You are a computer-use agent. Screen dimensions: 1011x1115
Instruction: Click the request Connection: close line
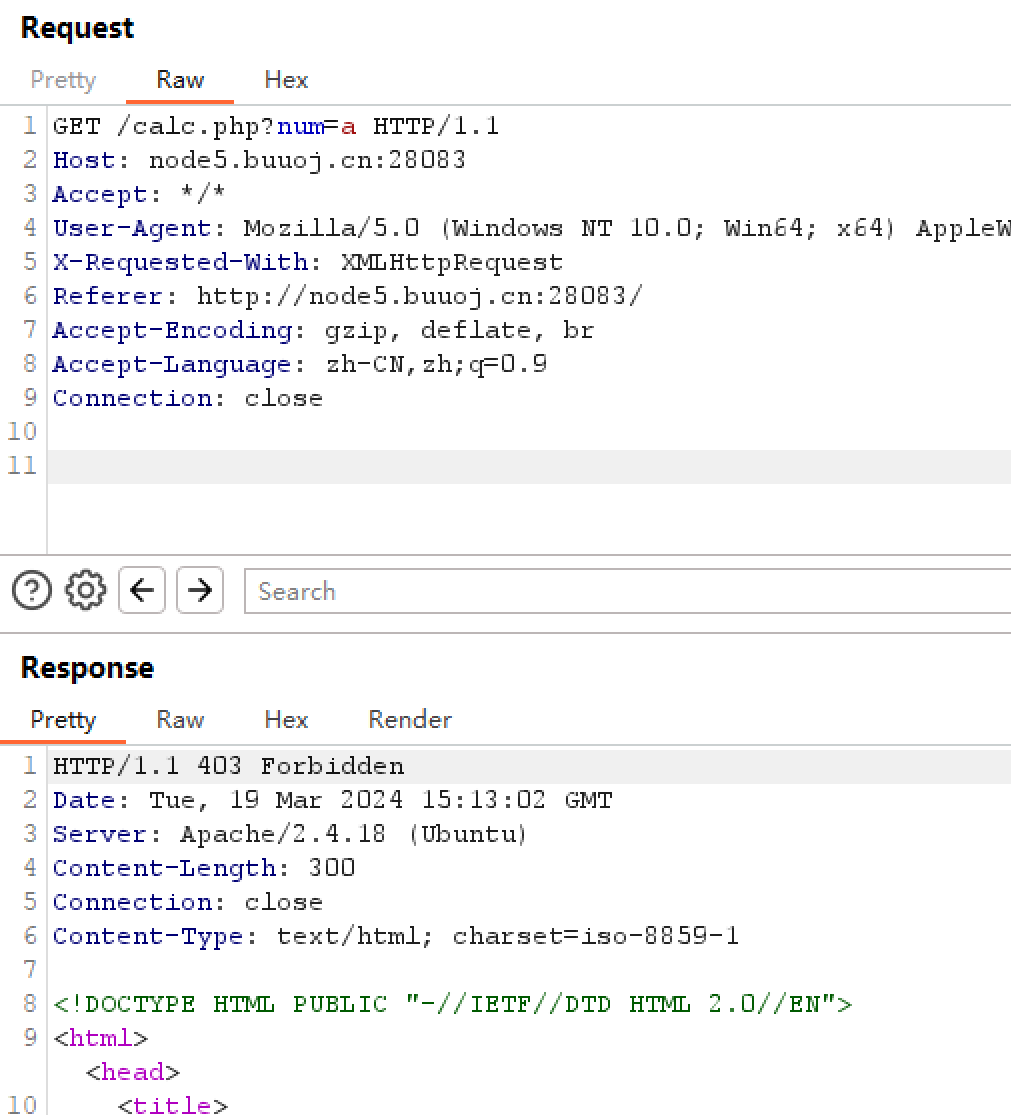(188, 398)
